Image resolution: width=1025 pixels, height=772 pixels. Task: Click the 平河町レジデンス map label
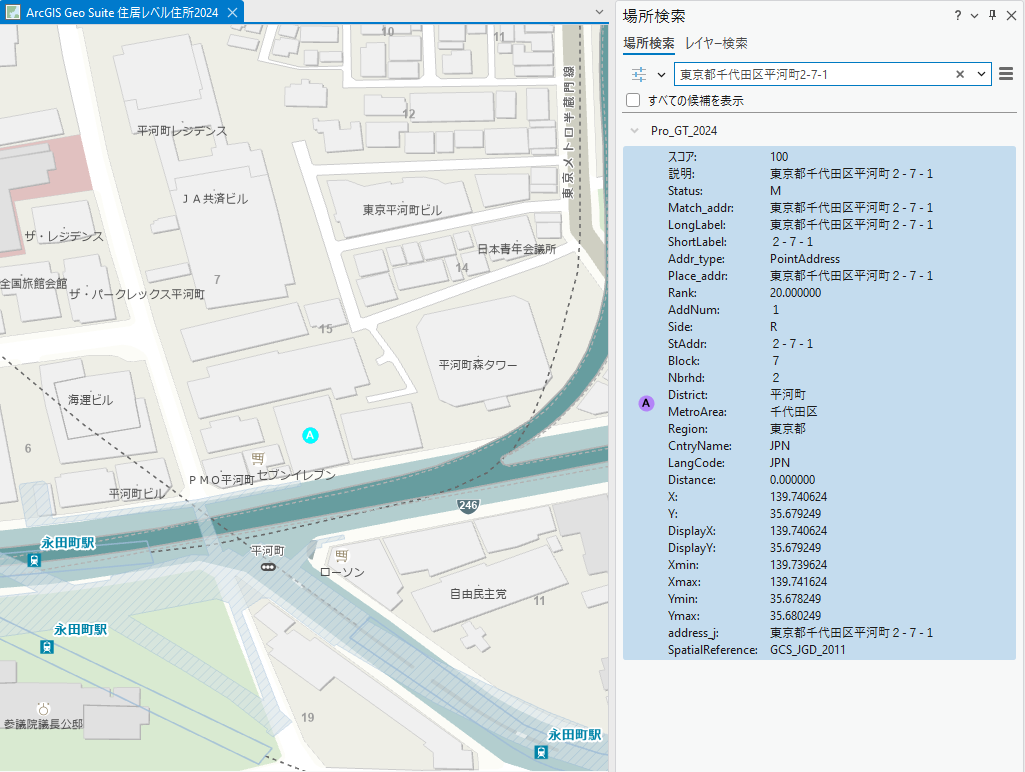(182, 131)
